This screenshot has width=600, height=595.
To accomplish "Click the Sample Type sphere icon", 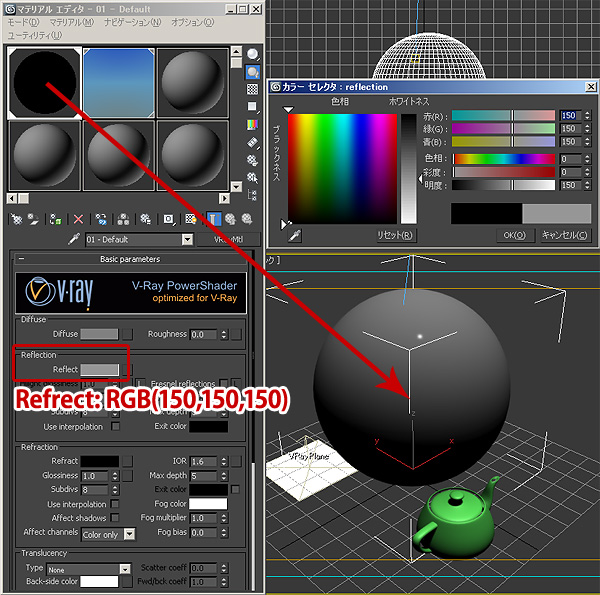I will click(x=253, y=55).
